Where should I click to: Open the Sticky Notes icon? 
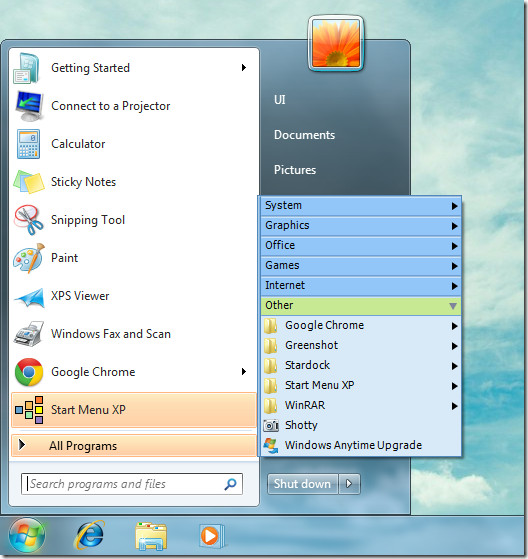(29, 182)
